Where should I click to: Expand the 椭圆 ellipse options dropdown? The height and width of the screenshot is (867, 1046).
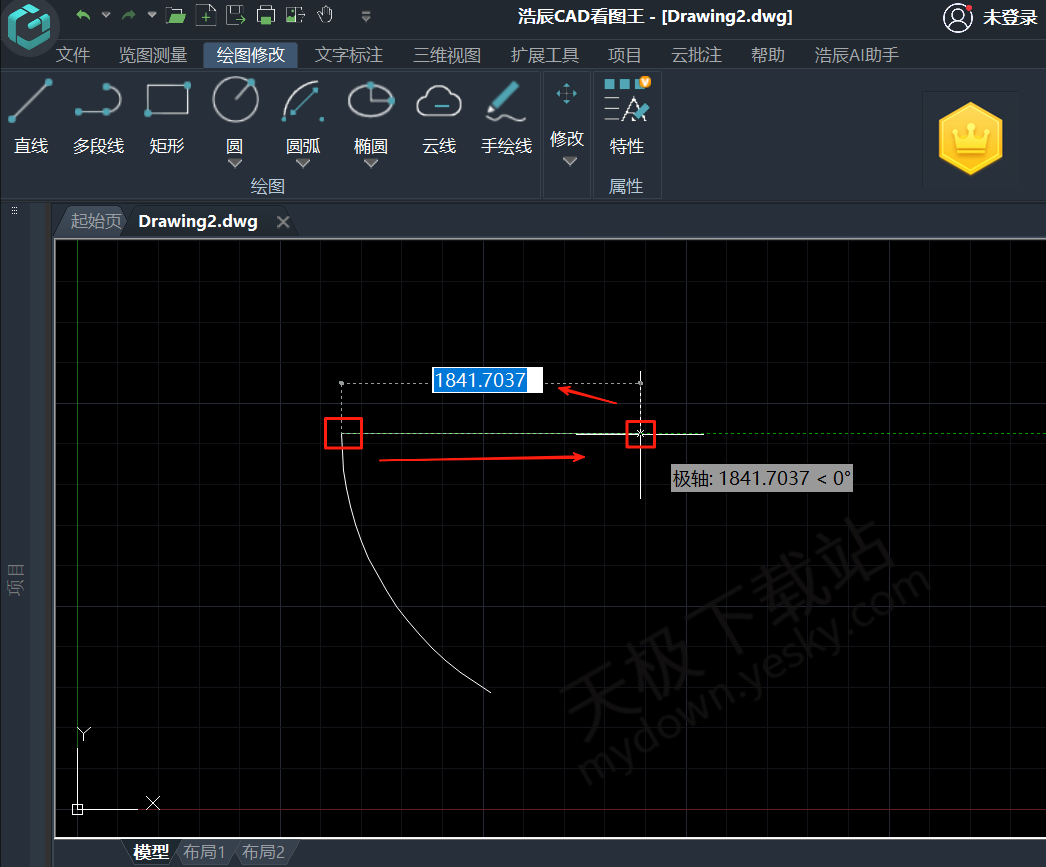pos(371,163)
